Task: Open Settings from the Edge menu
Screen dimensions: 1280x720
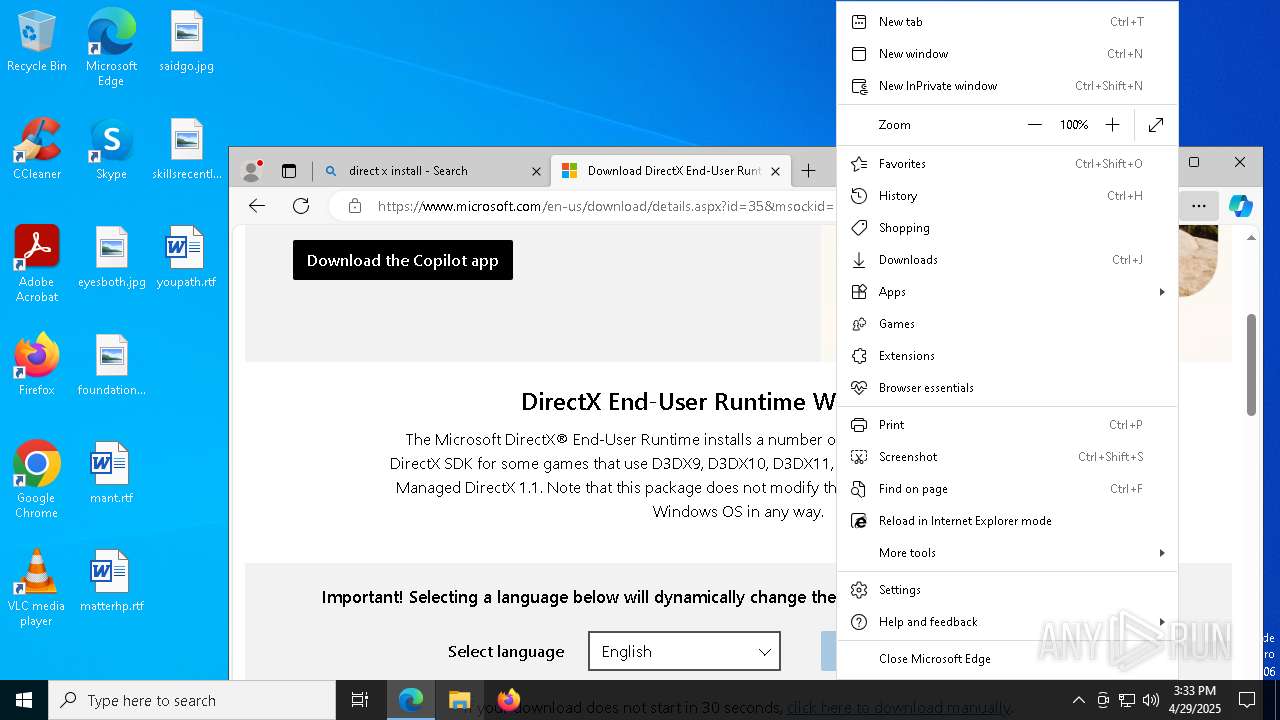Action: click(x=1007, y=590)
